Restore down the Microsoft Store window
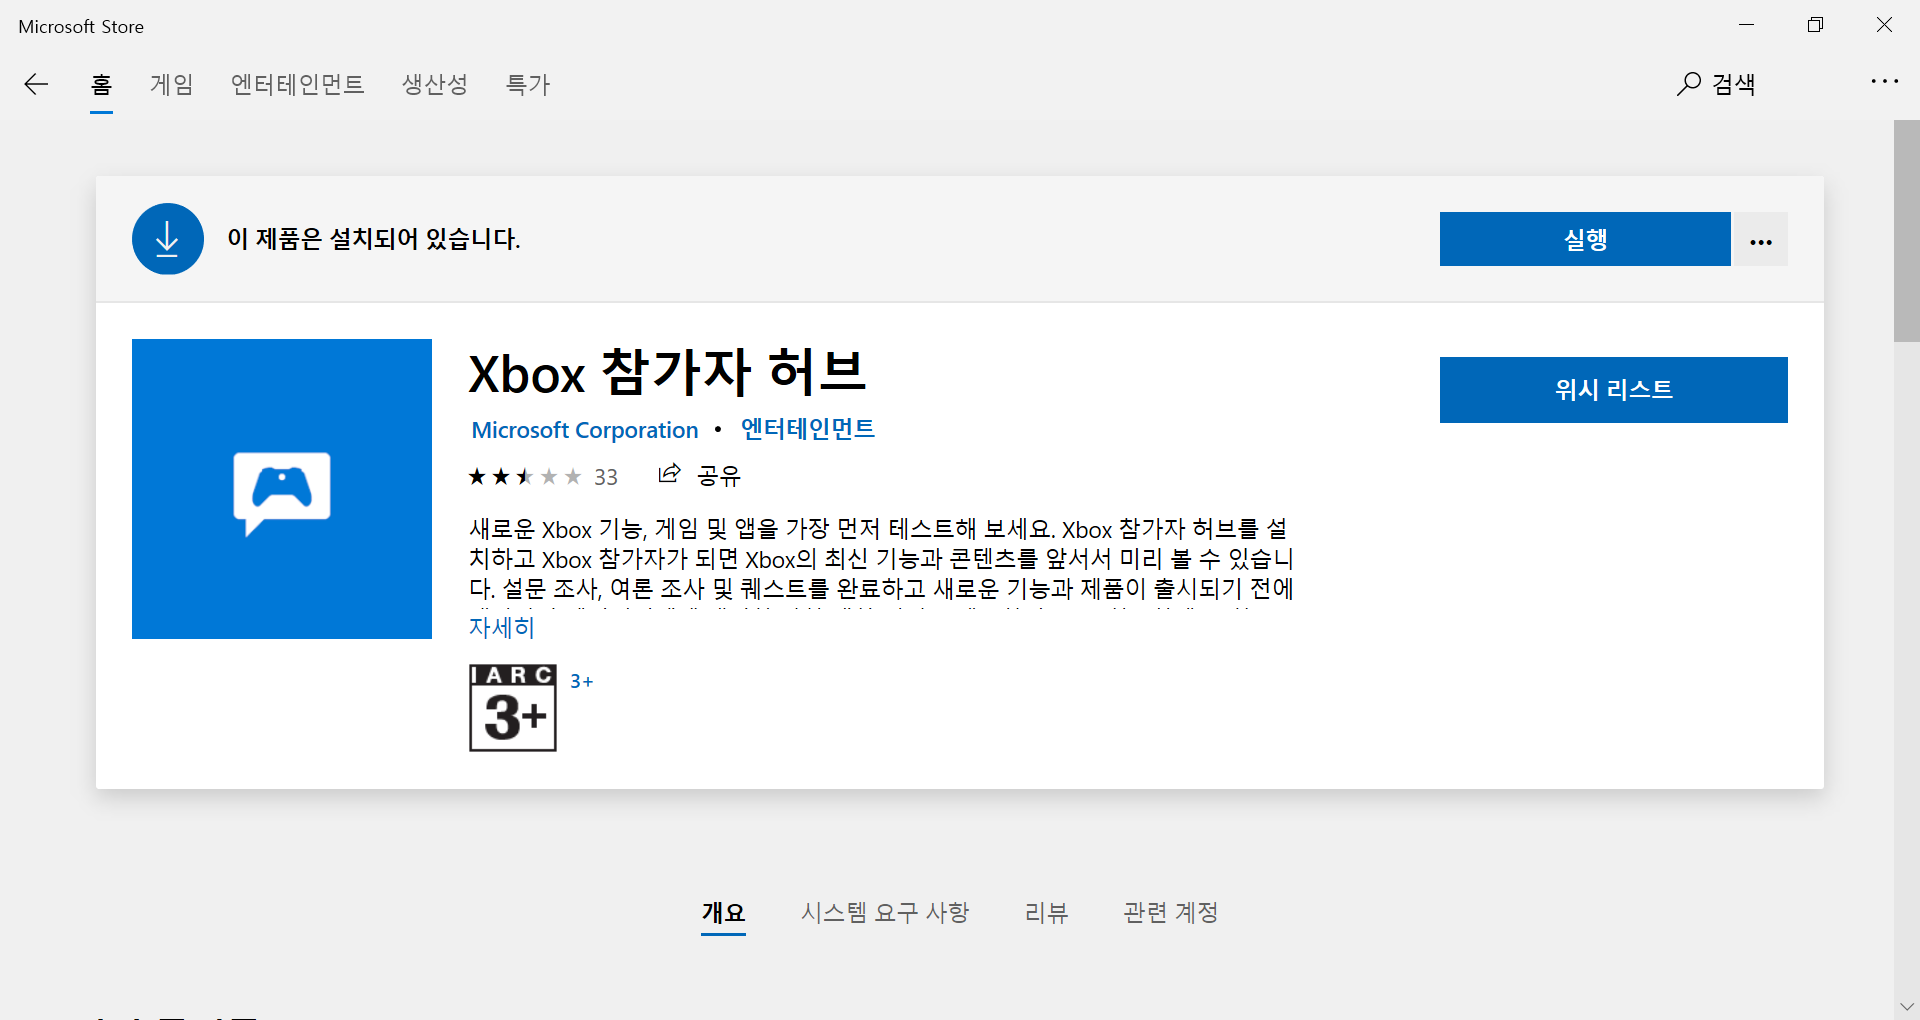Screen dimensions: 1920x1020 click(x=1816, y=25)
